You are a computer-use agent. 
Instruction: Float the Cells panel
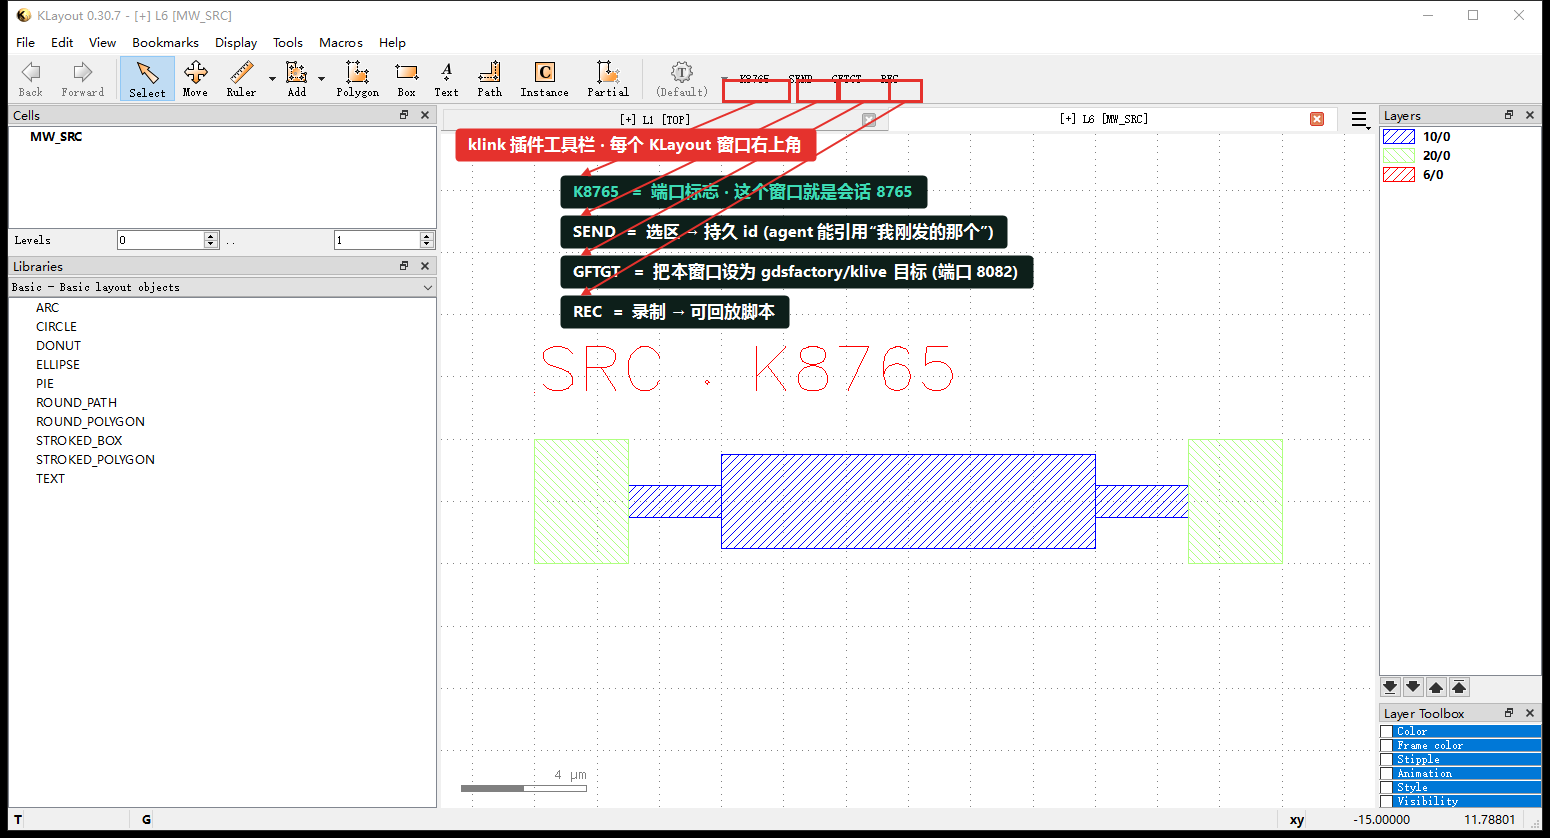[x=404, y=115]
